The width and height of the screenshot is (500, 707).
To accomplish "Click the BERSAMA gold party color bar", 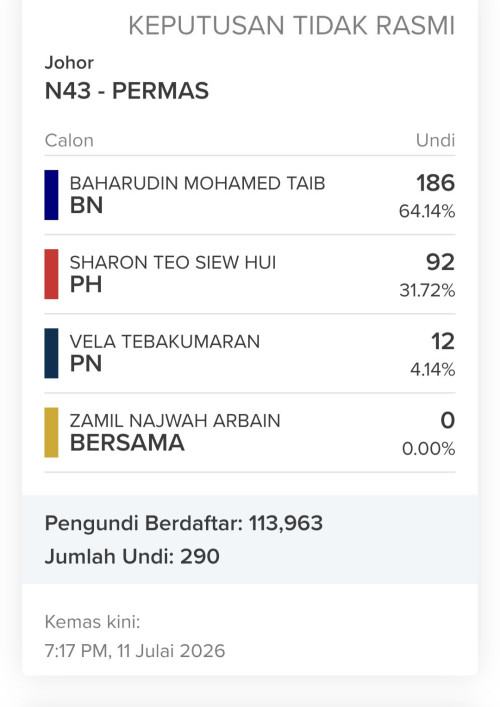I will 51,432.
